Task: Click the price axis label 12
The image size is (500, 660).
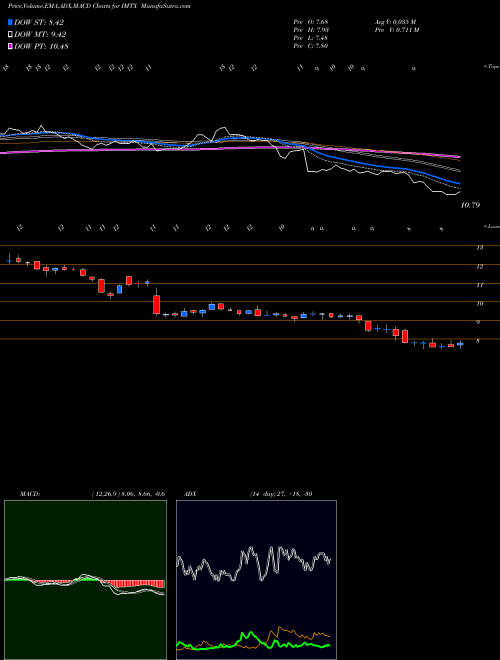Action: pos(479,266)
